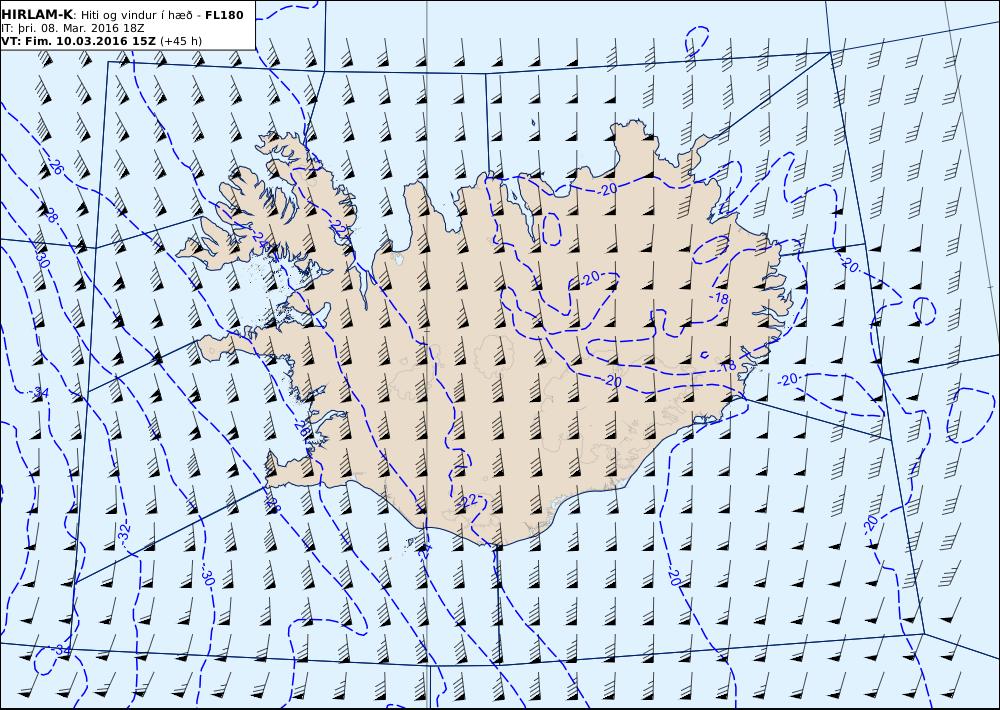Viewport: 1000px width, 710px height.
Task: Select the "Hiti og vindur í hæð" title text
Action: [x=136, y=15]
